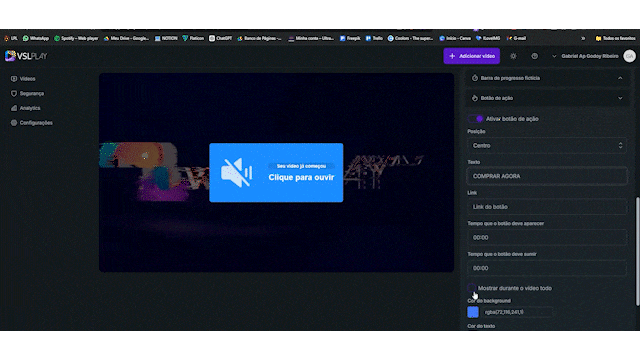Open the G-mail bookmark
Viewport: 640px width, 360px height.
pyautogui.click(x=516, y=38)
